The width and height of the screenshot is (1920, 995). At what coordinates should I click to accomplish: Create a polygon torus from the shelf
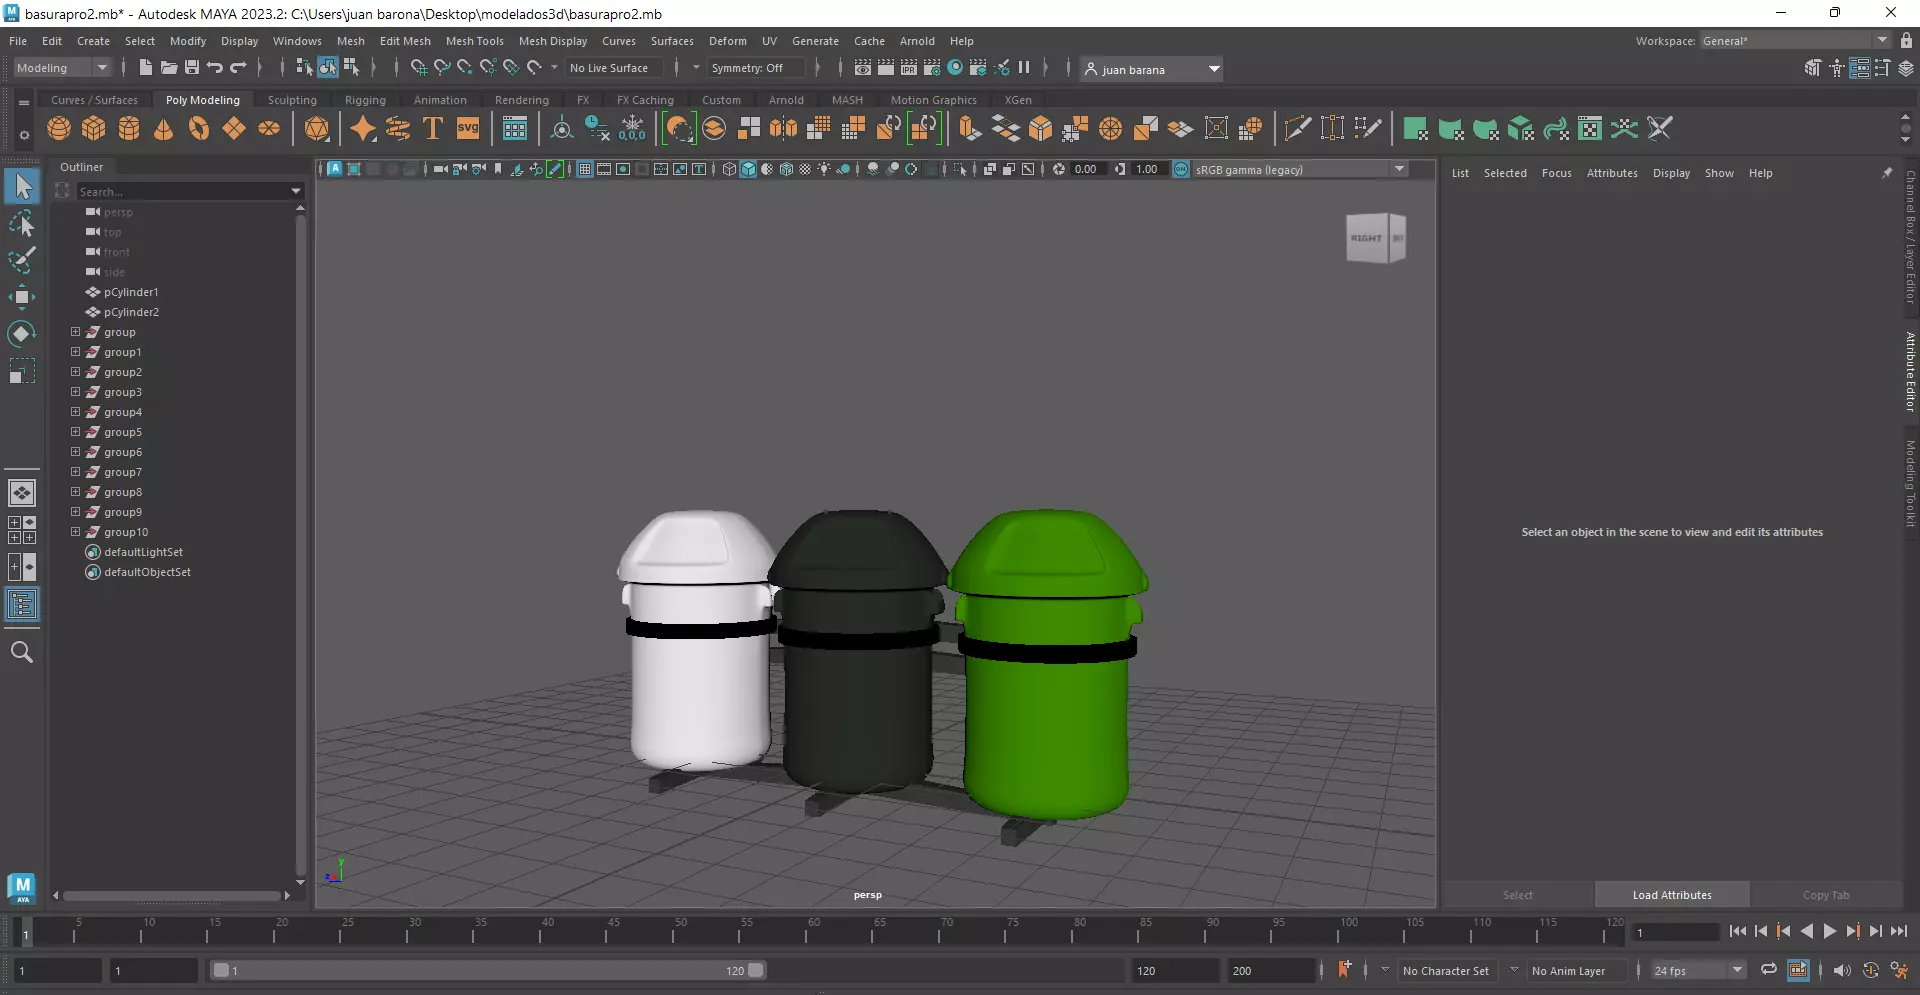[x=199, y=128]
